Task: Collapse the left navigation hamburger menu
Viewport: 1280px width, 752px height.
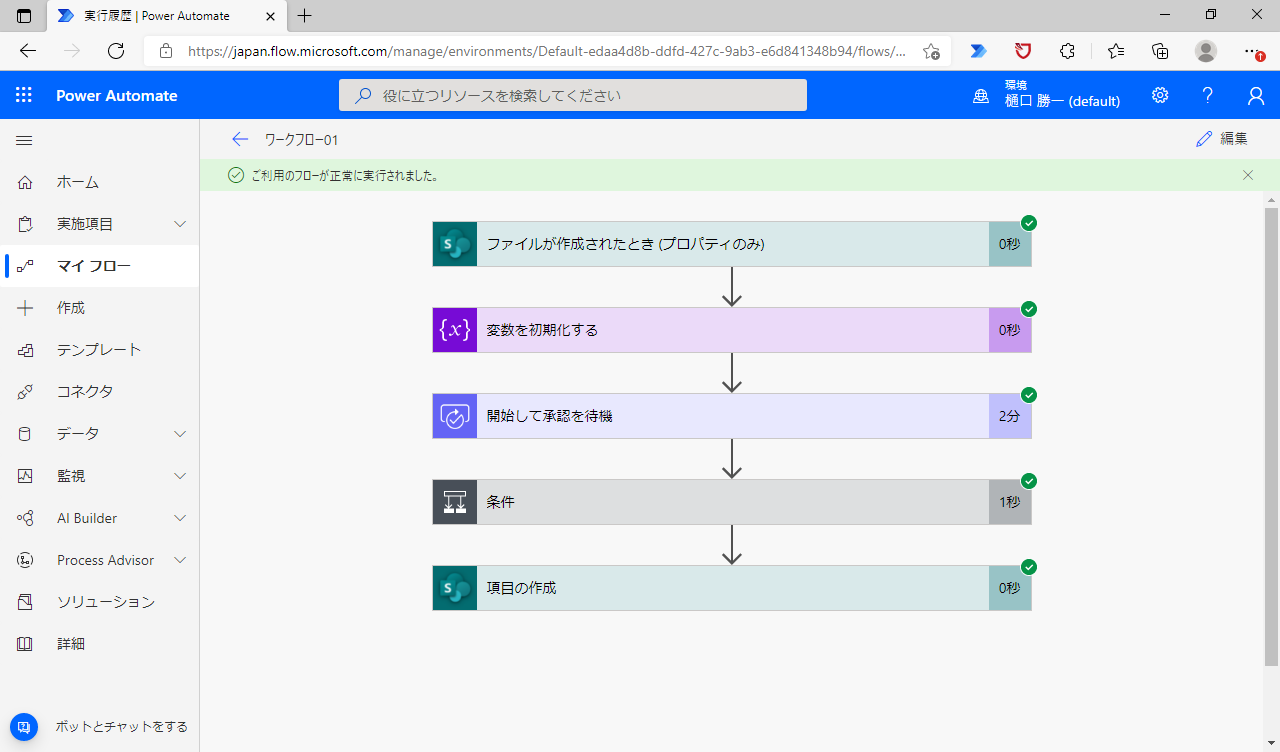Action: point(24,141)
